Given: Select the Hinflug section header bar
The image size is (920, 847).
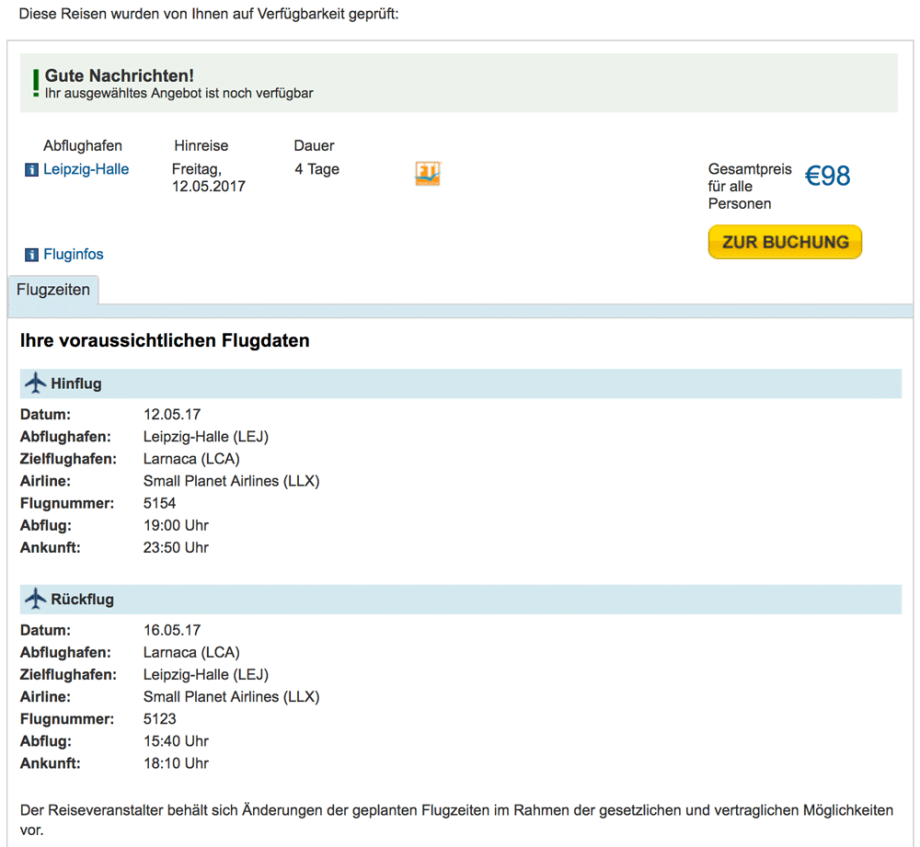Looking at the screenshot, I should (460, 383).
